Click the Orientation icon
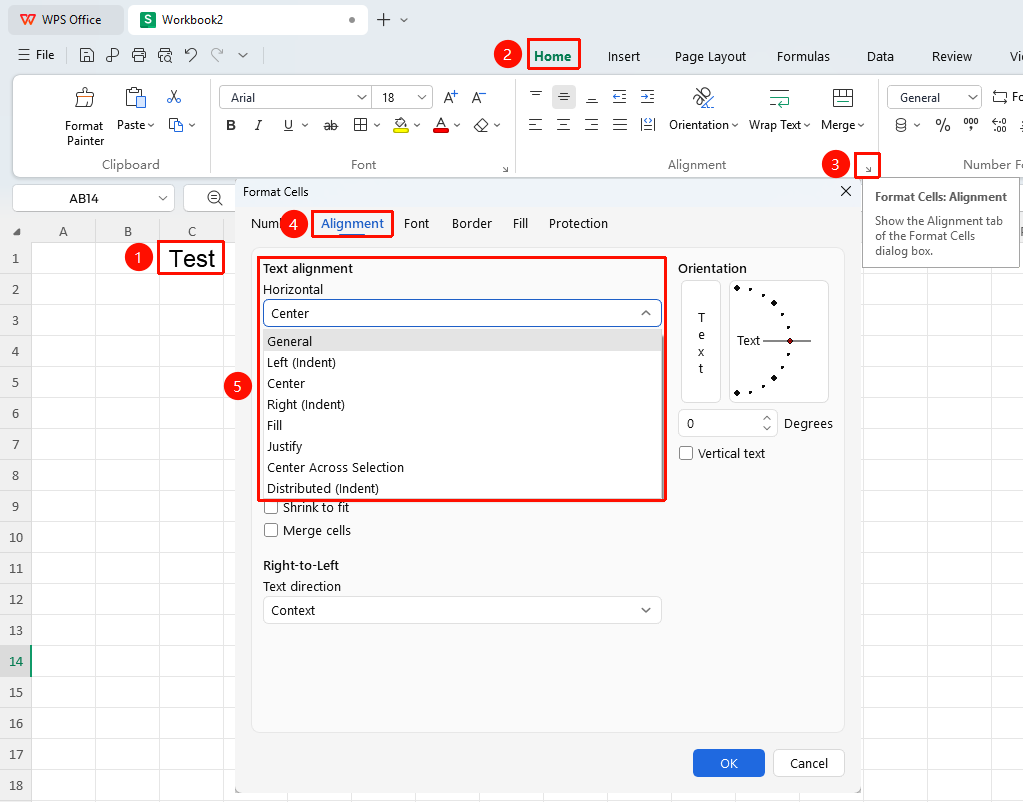 (703, 98)
